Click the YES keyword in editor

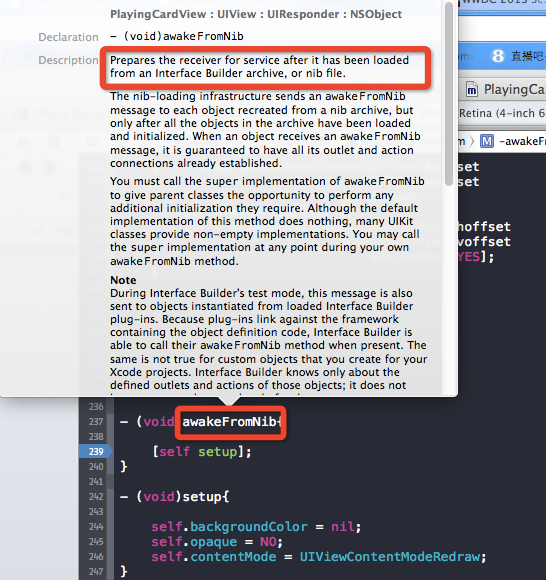click(469, 257)
